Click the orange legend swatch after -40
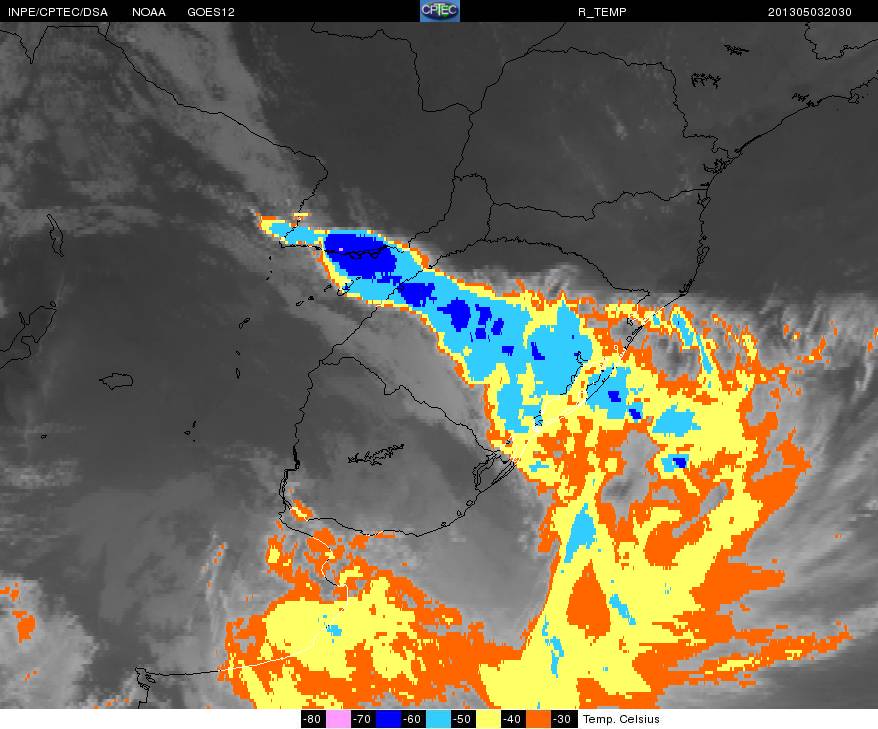The width and height of the screenshot is (878, 729). (x=538, y=719)
